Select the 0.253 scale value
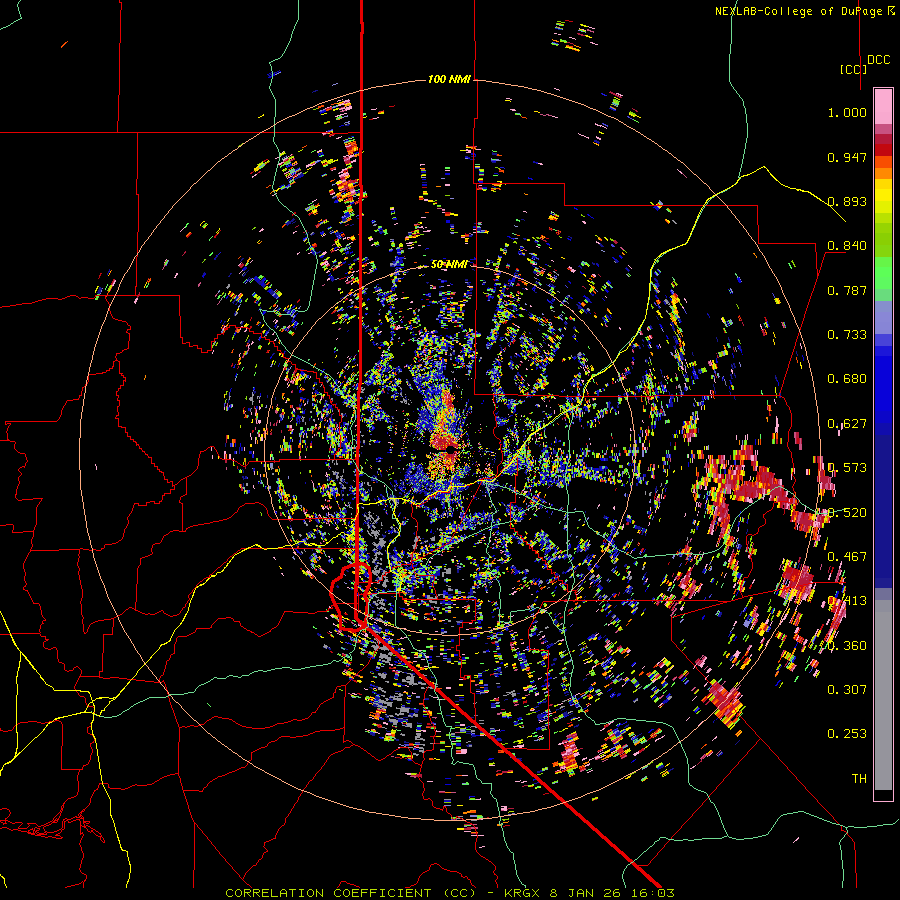The image size is (900, 900). 847,734
